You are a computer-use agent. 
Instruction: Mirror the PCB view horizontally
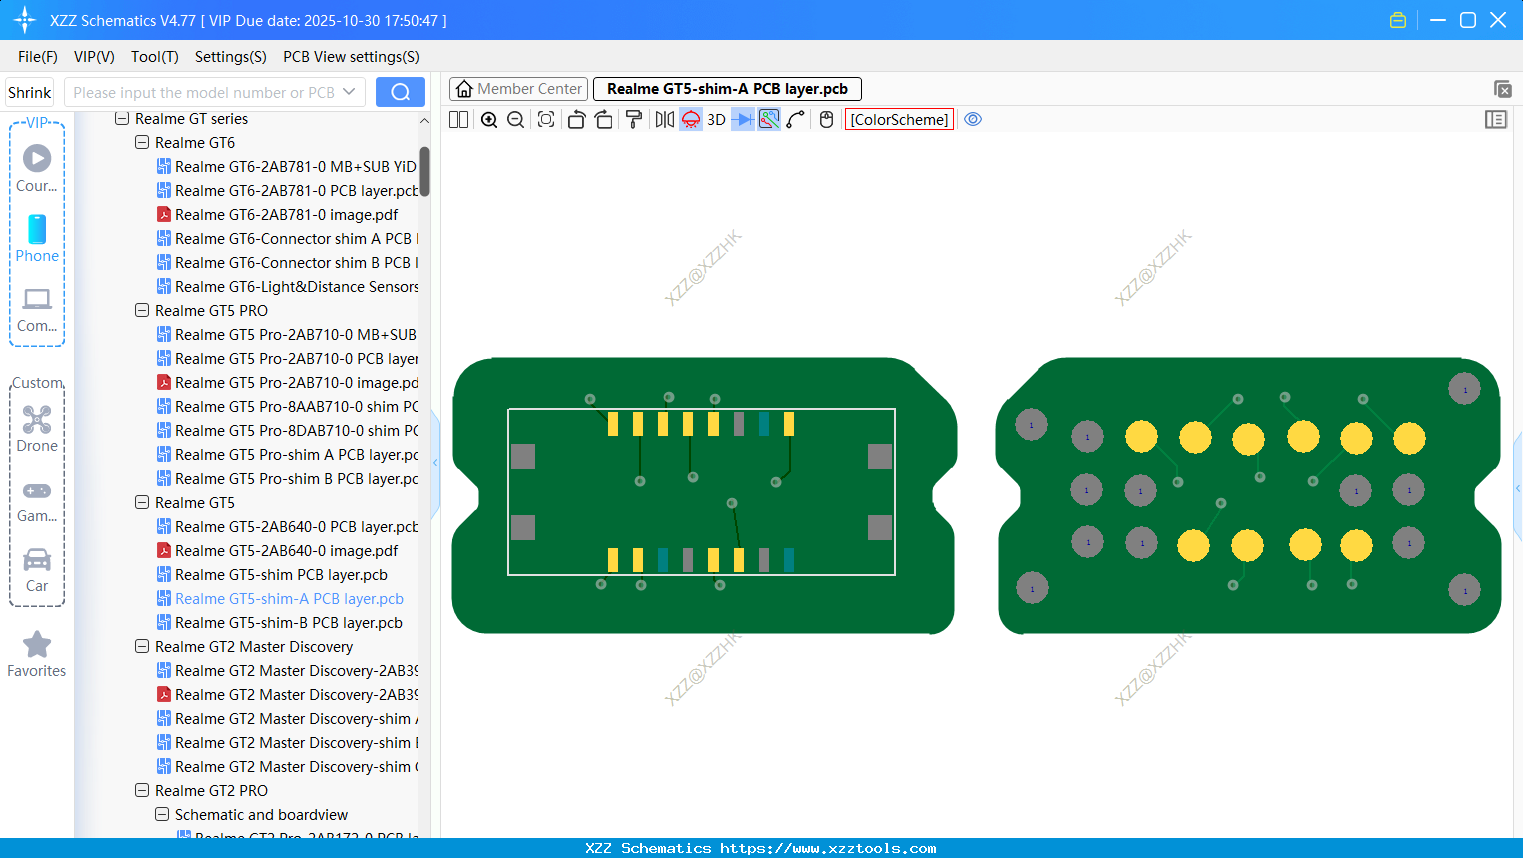(663, 119)
